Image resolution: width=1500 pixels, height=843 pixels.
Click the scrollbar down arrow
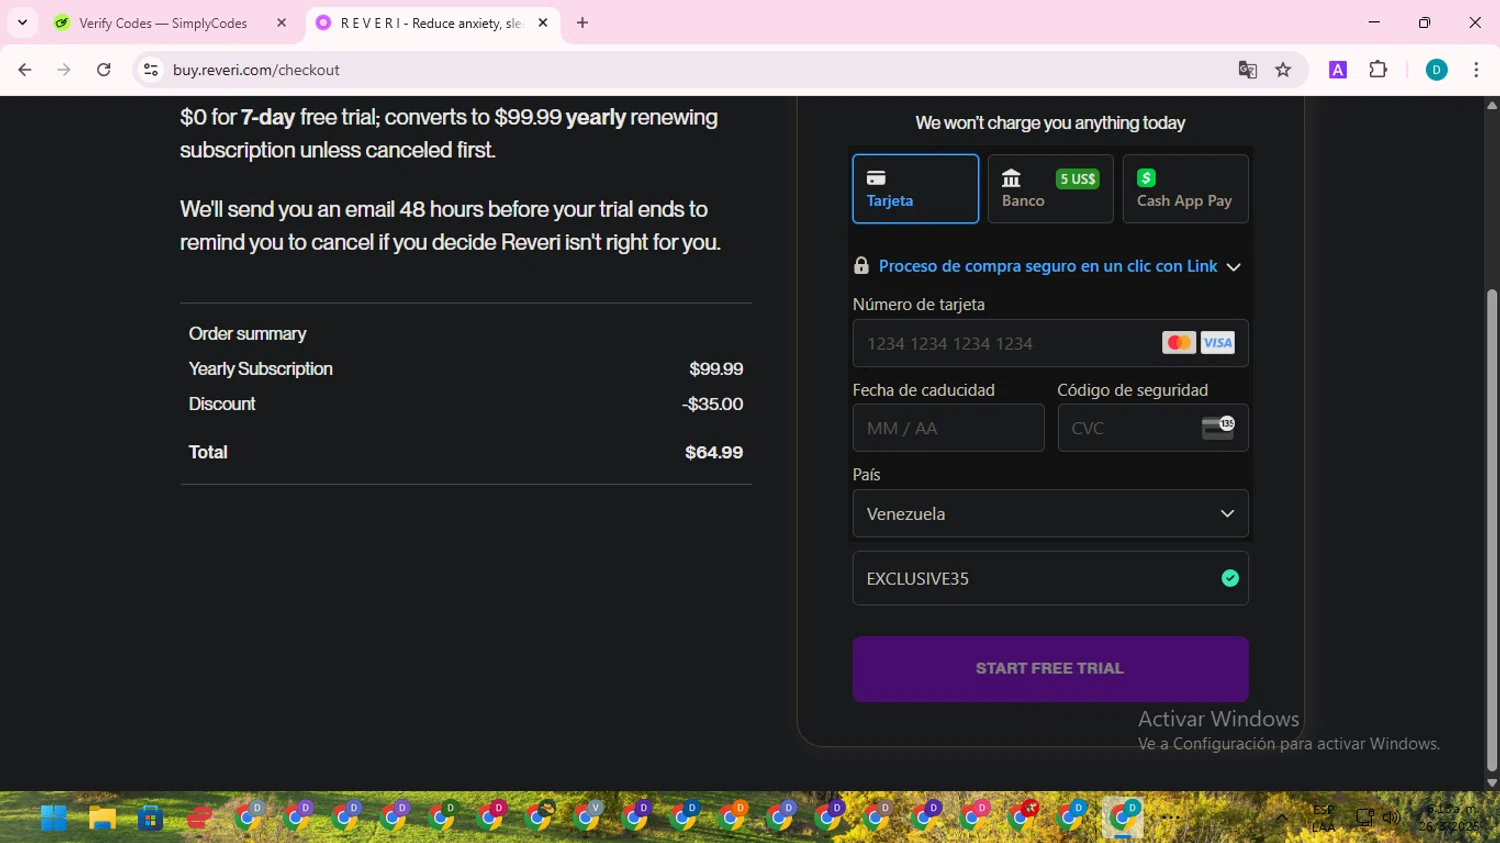pyautogui.click(x=1492, y=783)
